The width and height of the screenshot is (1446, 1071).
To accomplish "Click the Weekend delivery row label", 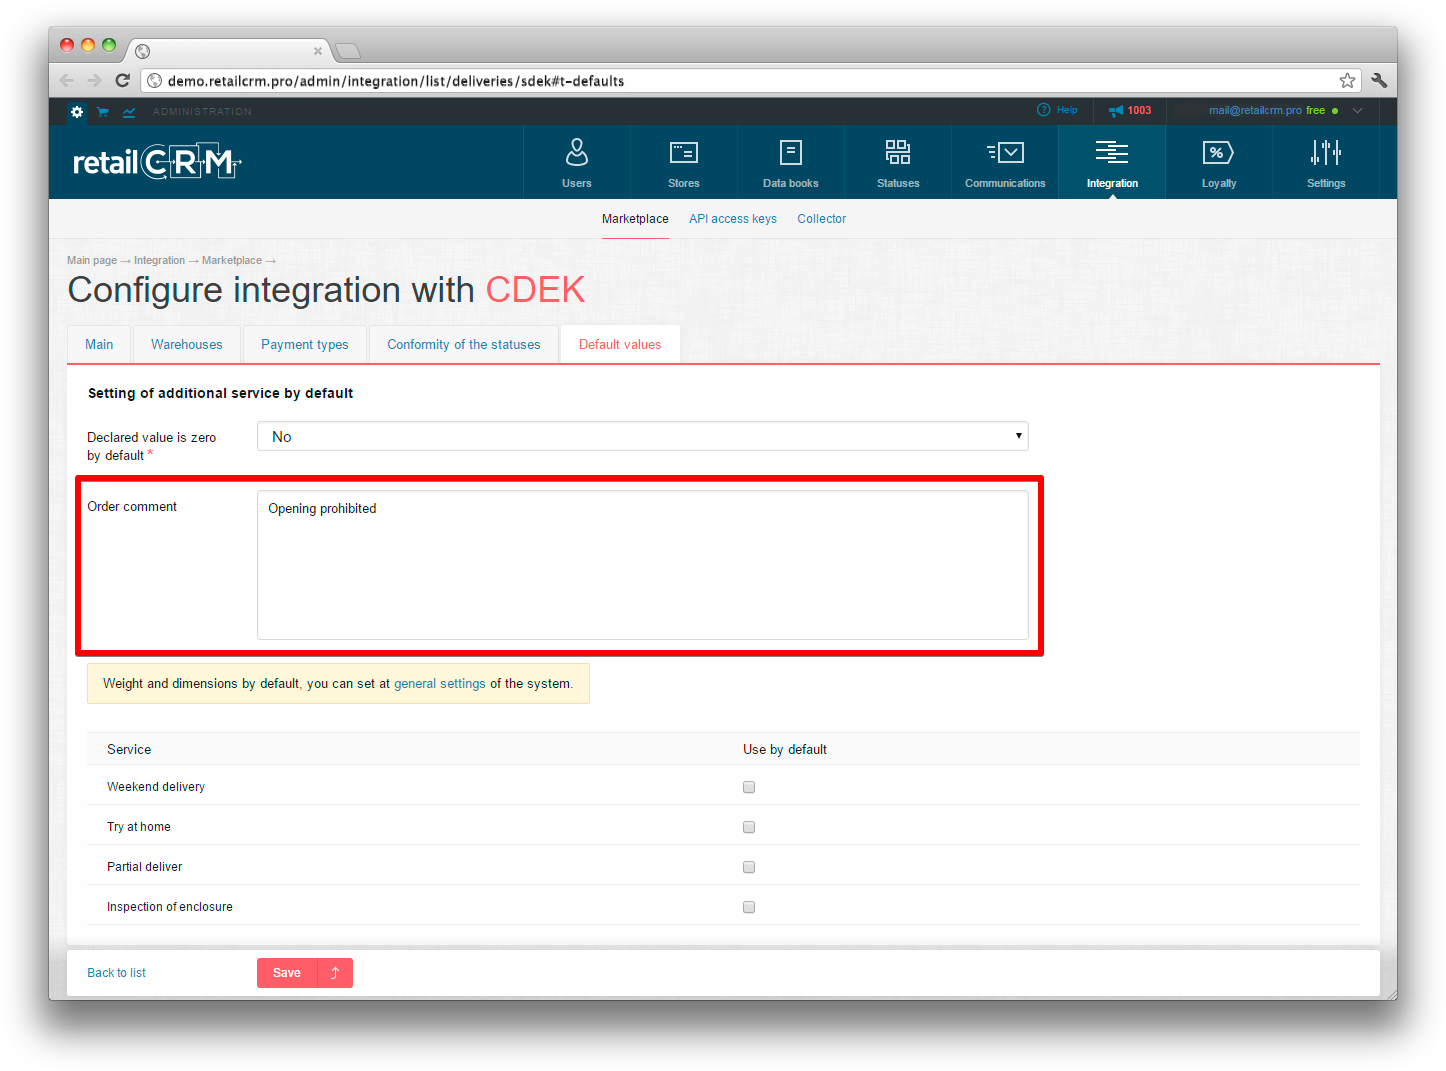I will pyautogui.click(x=156, y=787).
